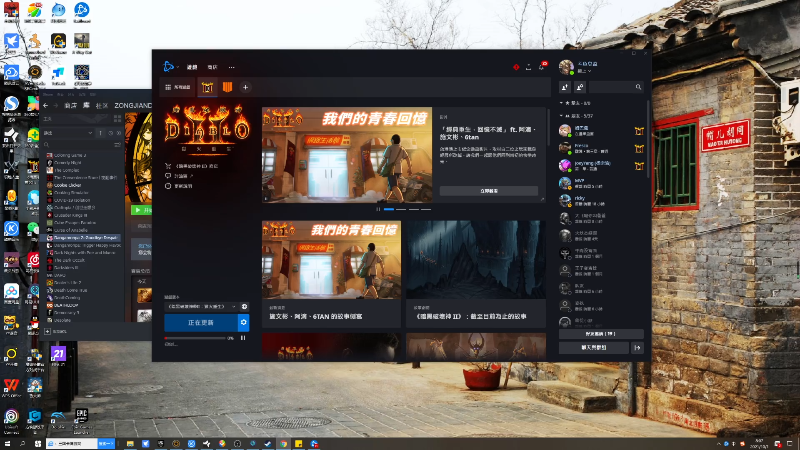800x450 pixels.
Task: Click the friend settings icon beside add friend
Action: (x=580, y=87)
